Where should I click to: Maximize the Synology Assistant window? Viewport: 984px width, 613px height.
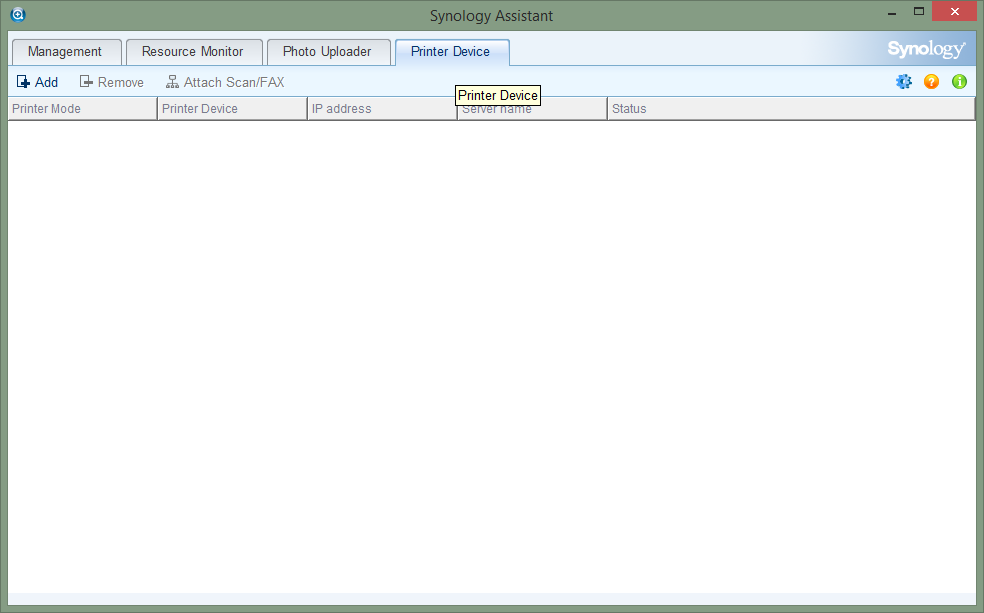[919, 12]
